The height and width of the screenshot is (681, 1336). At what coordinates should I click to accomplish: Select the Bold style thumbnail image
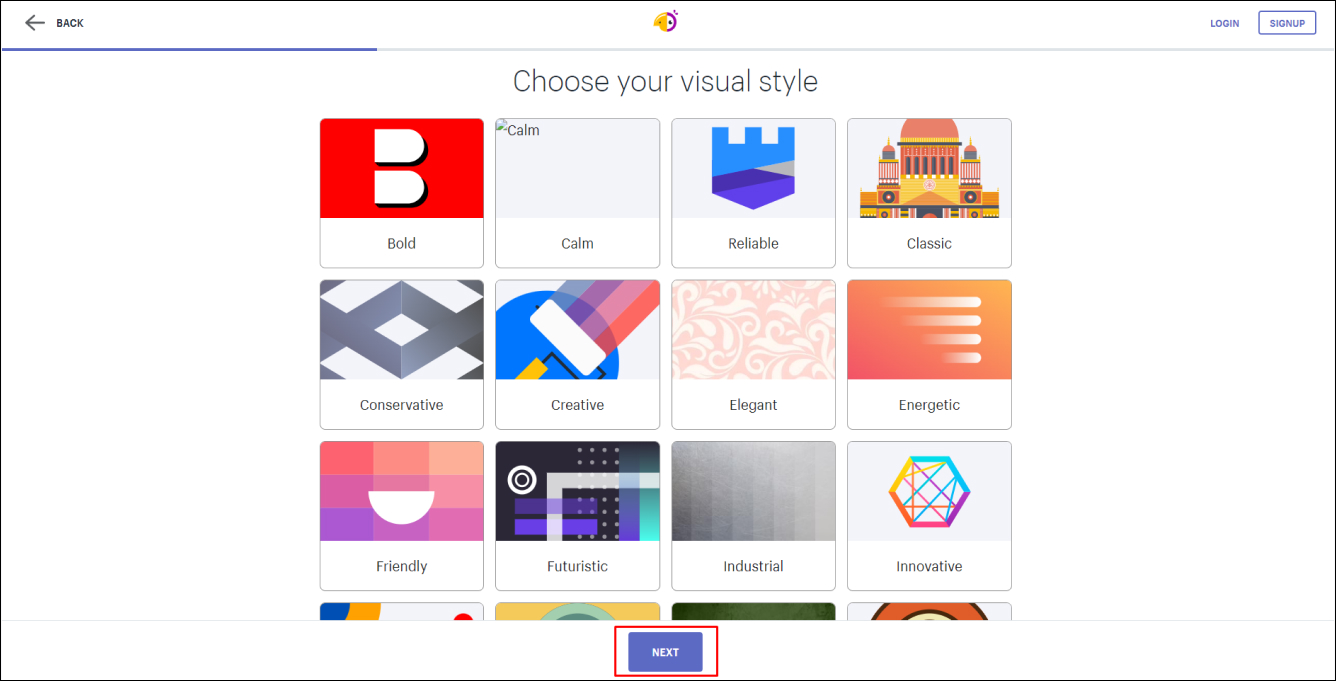tap(402, 168)
